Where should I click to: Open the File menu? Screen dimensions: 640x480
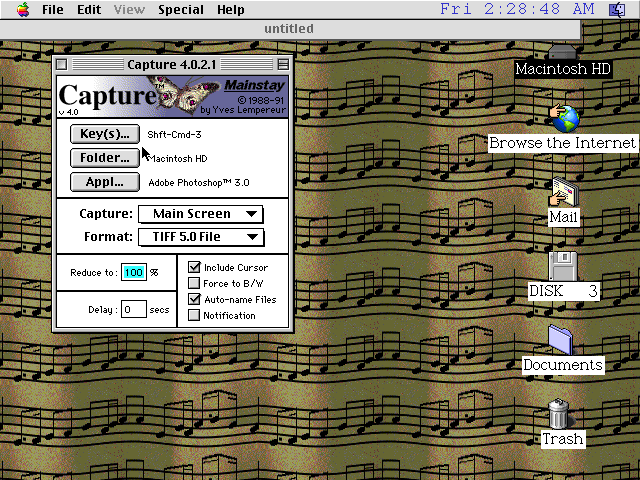tap(53, 9)
